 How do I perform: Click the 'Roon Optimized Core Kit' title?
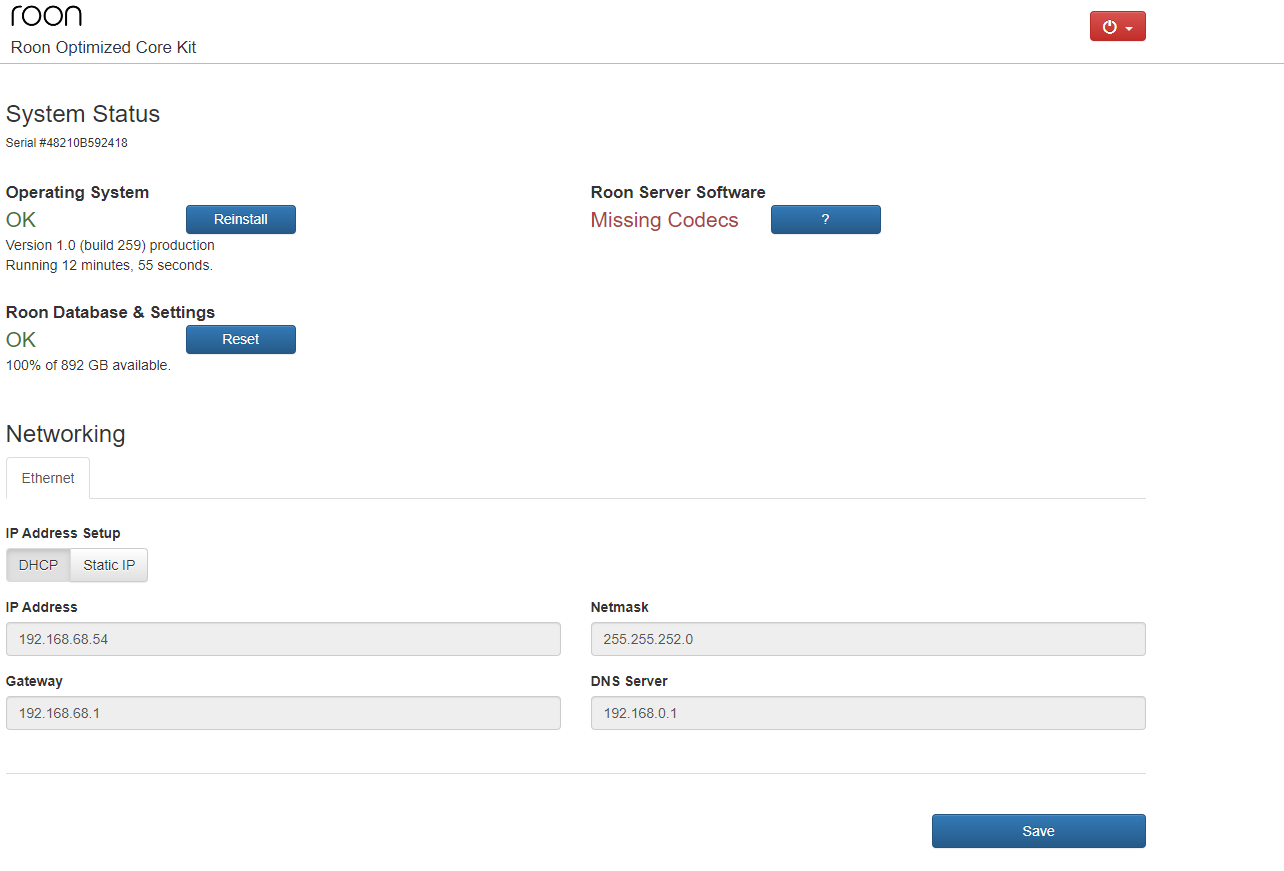coord(103,47)
